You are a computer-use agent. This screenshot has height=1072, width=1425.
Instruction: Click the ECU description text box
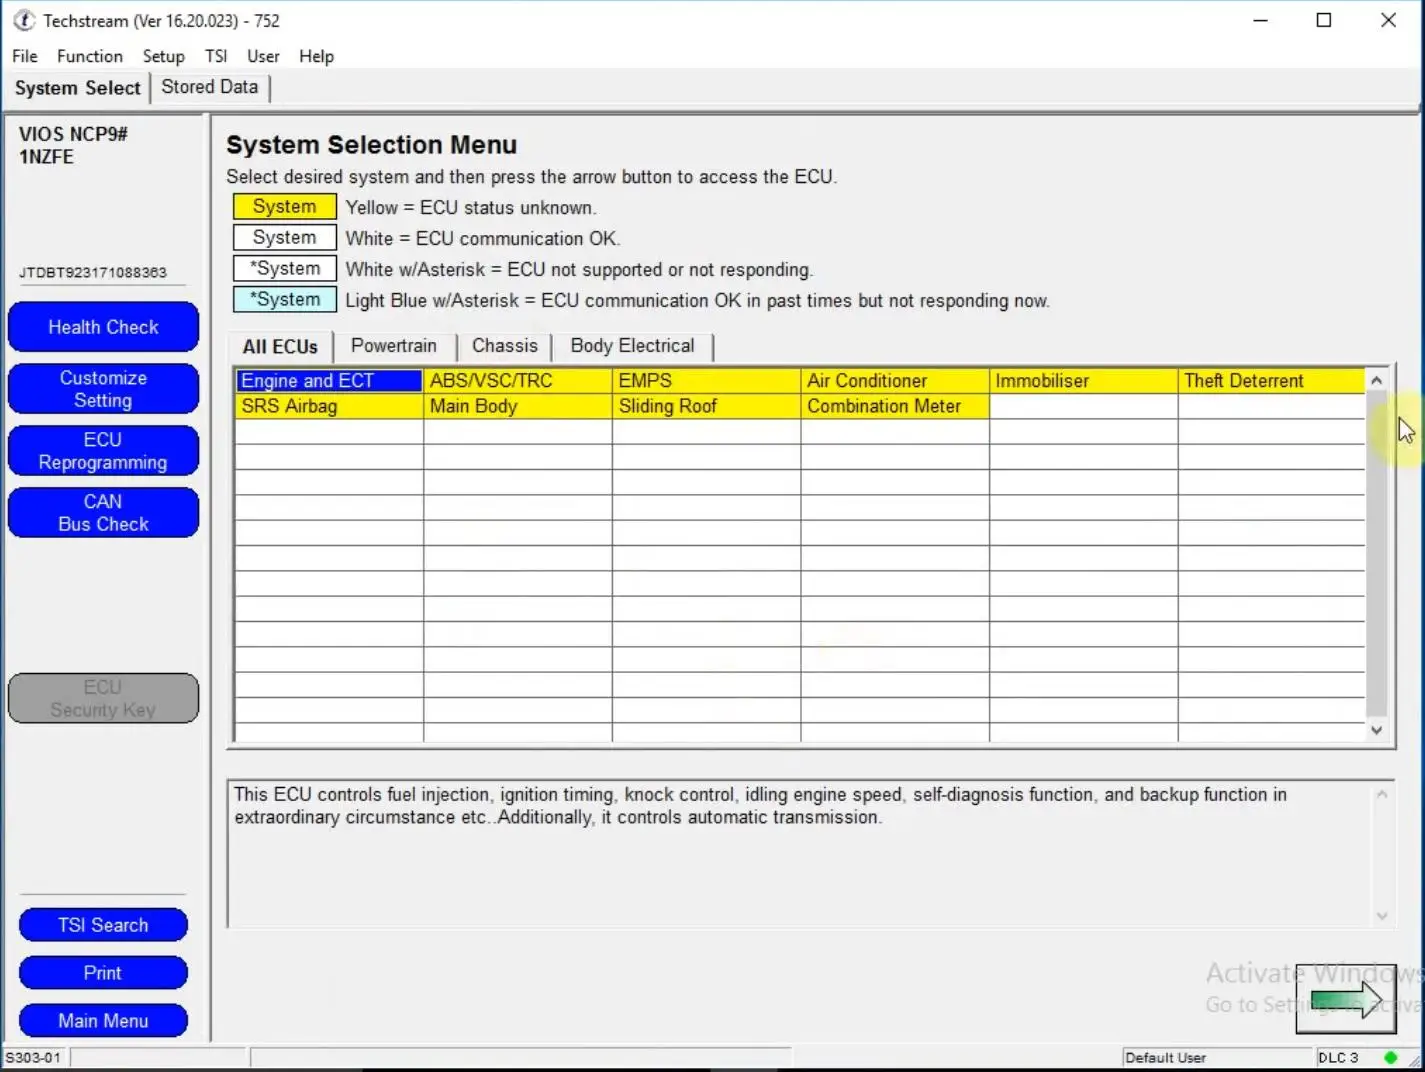coord(810,854)
